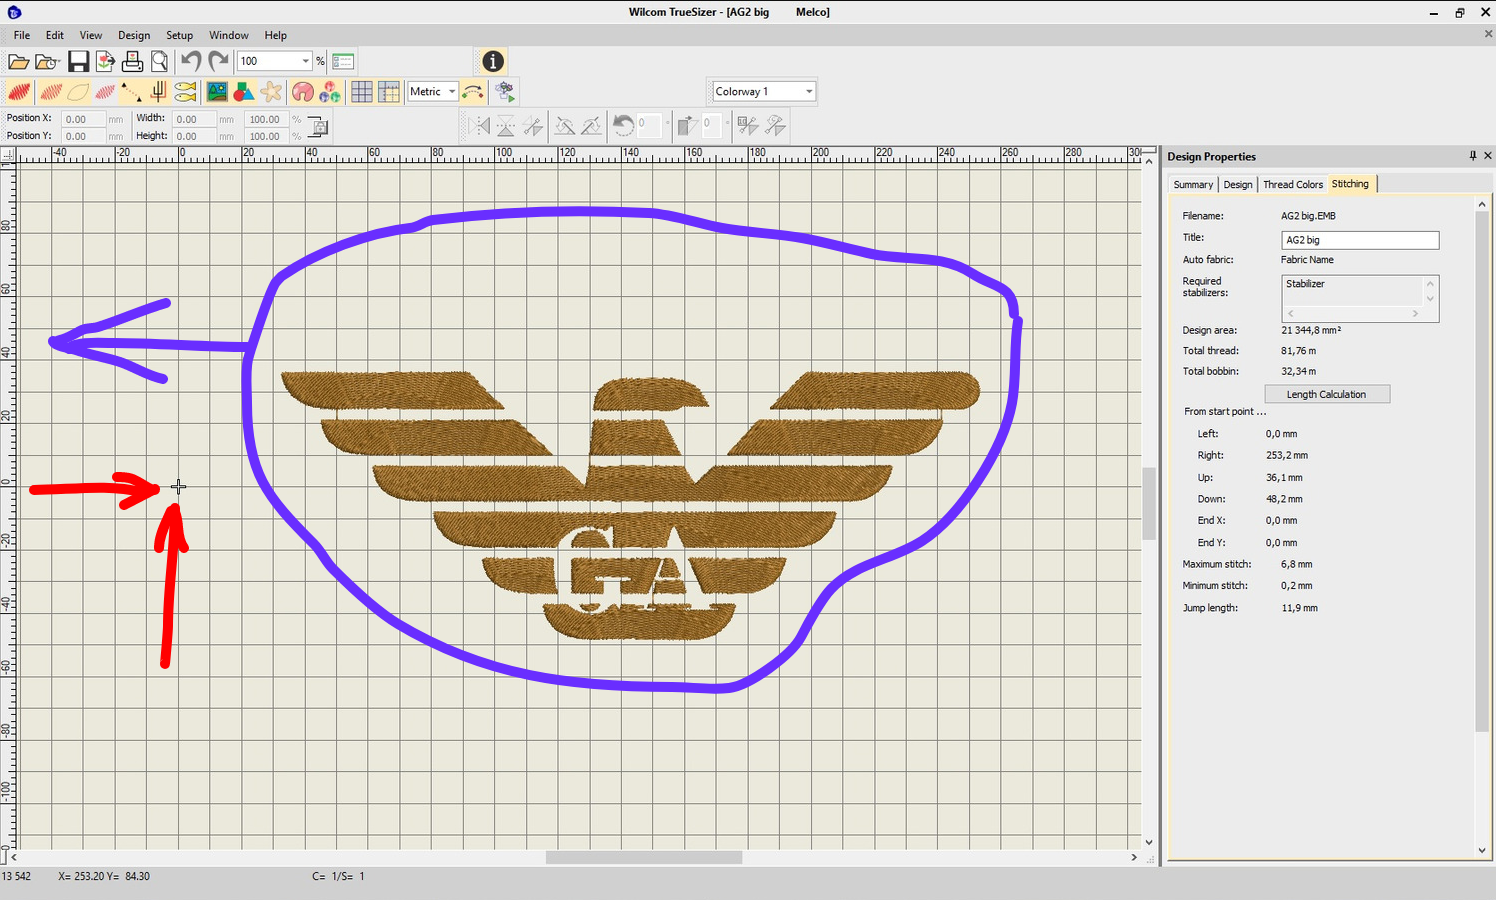Toggle TrueView red leaf icon

(x=18, y=92)
